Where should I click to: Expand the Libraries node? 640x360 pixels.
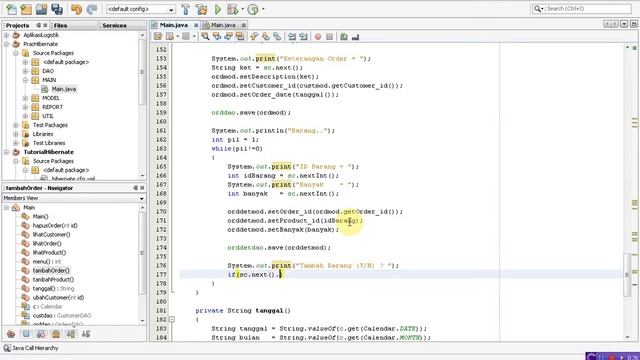[16, 134]
